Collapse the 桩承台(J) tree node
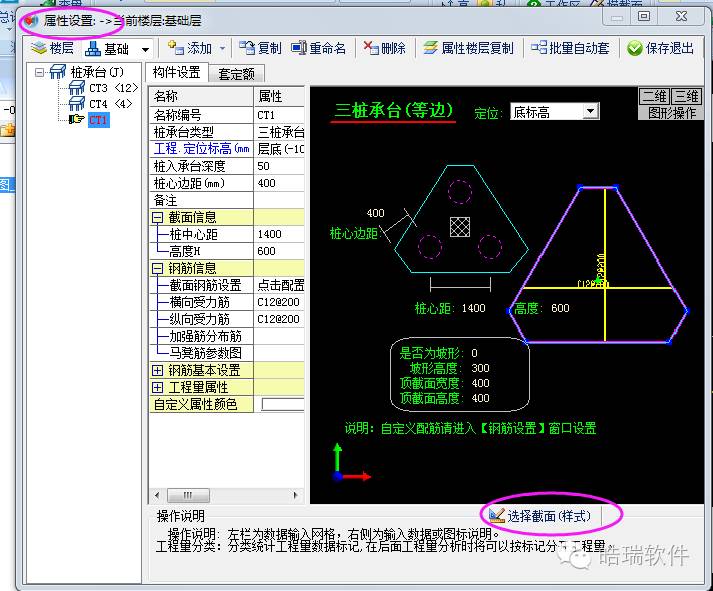 [x=40, y=72]
